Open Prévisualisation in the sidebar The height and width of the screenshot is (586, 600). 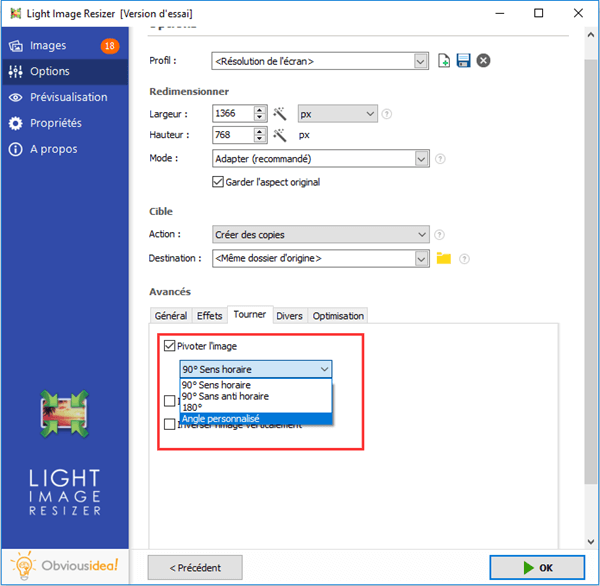64,97
